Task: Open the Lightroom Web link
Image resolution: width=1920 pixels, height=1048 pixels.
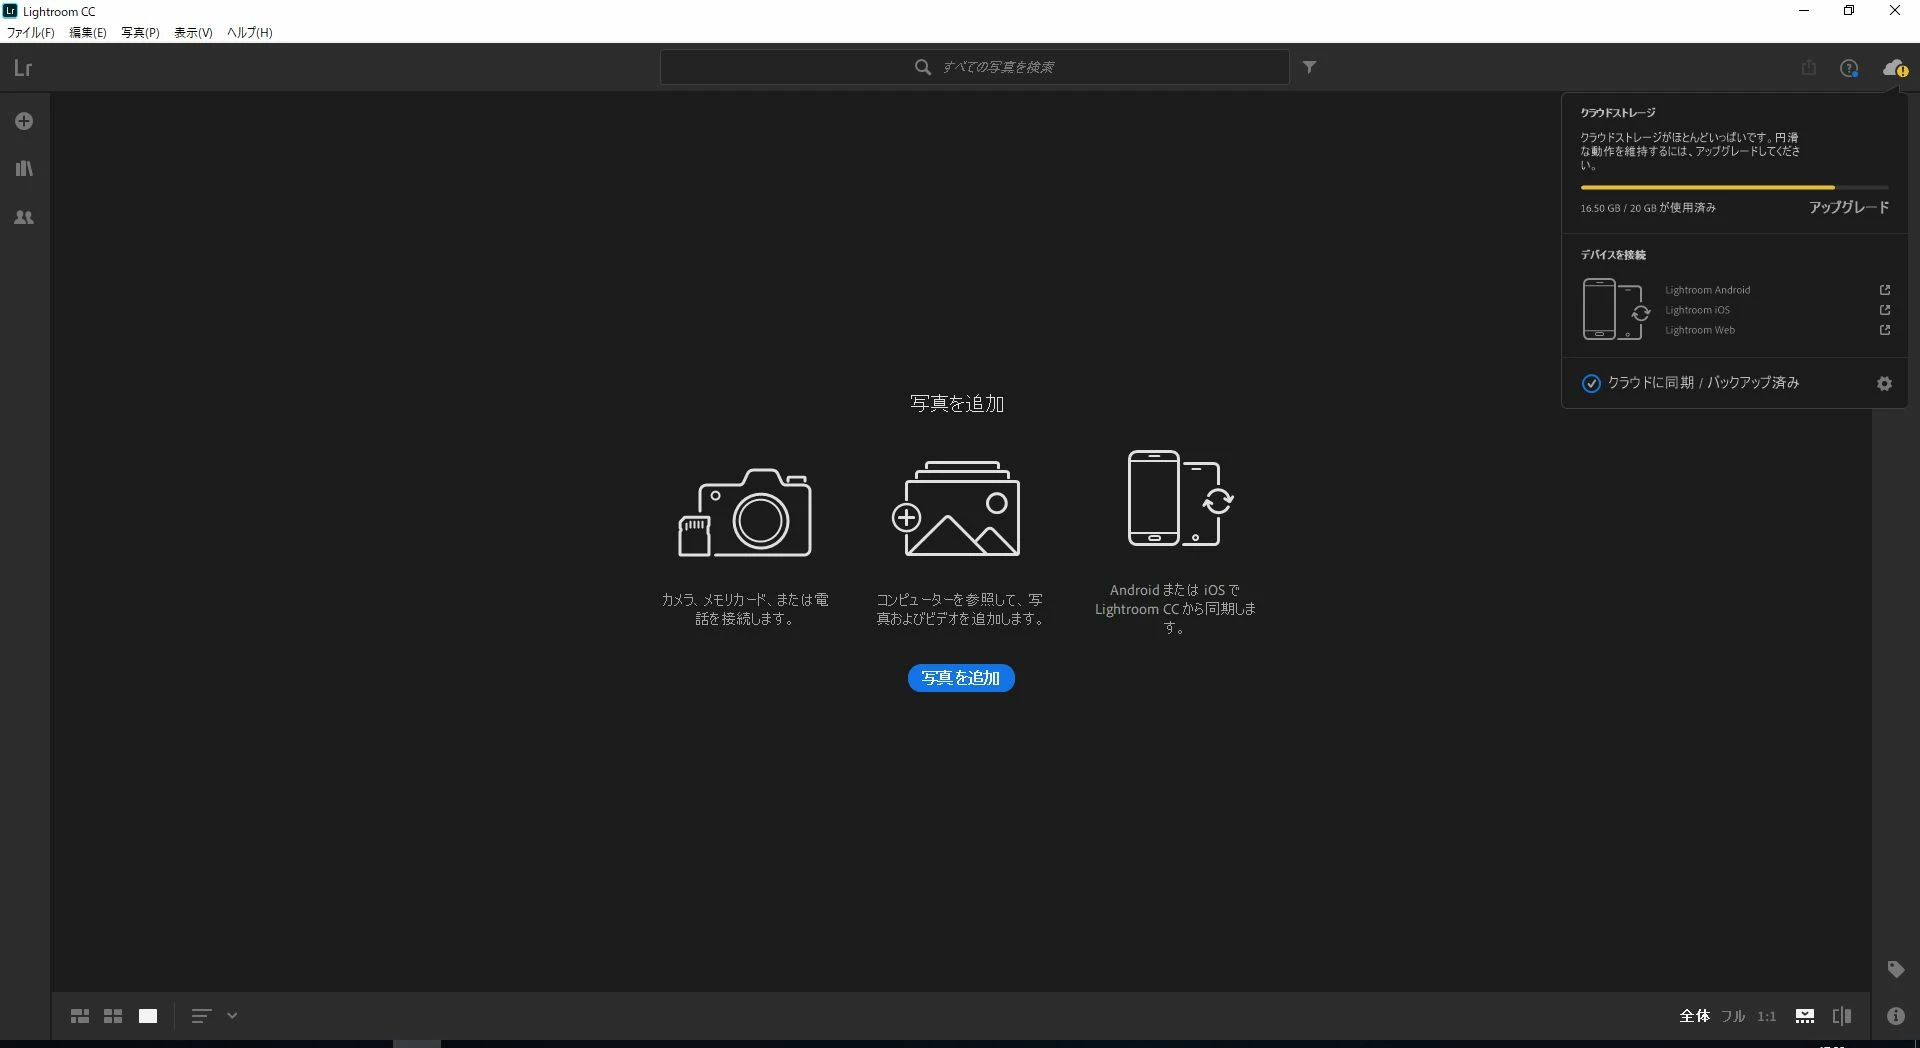Action: pos(1700,330)
